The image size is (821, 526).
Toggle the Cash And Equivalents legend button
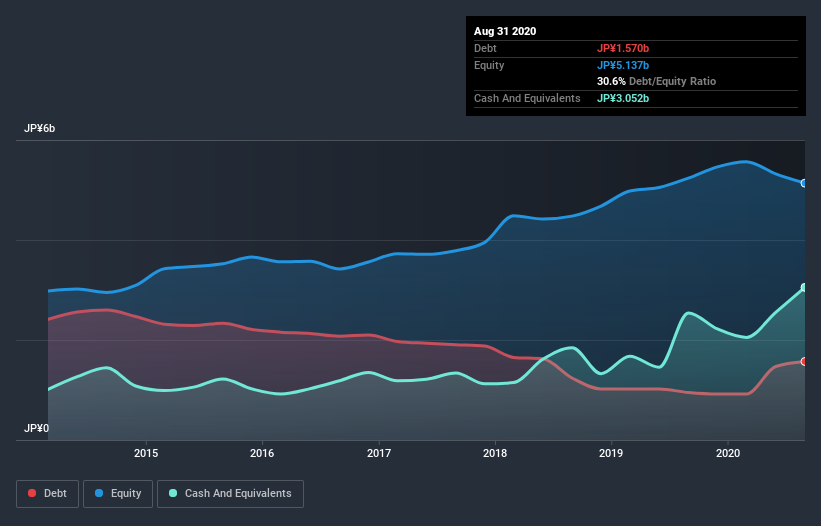230,494
